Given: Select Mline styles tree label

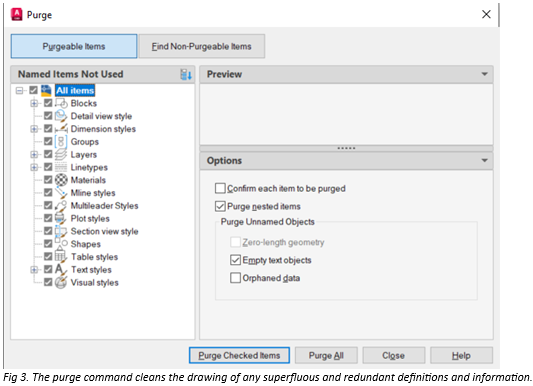Looking at the screenshot, I should coord(93,193).
